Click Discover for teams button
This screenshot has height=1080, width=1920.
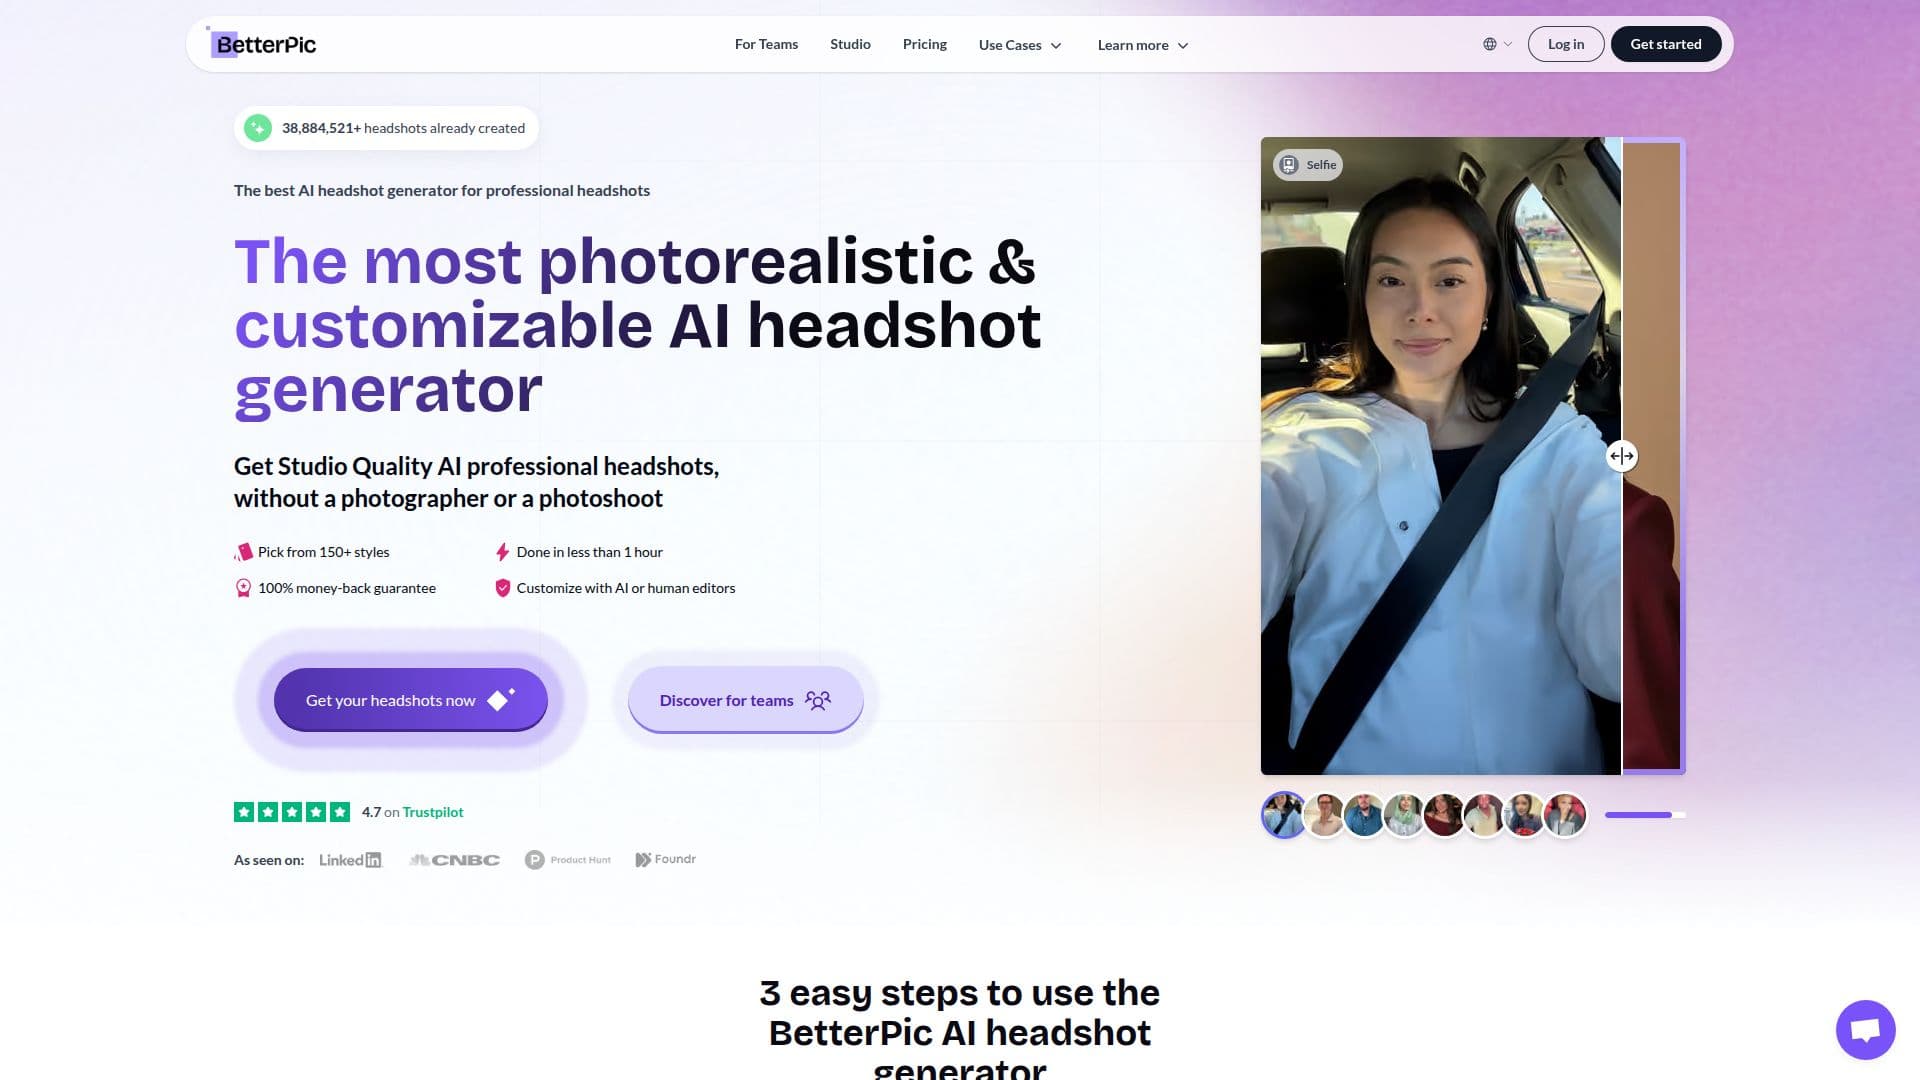(745, 700)
